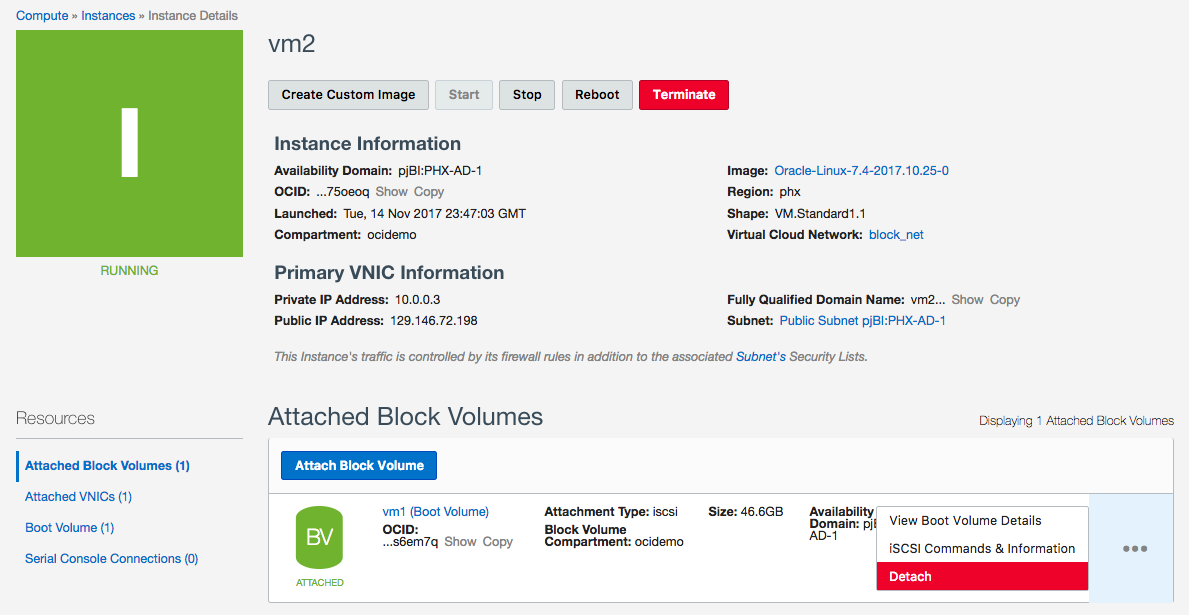Viewport: 1189px width, 615px height.
Task: Click the BV boot volume icon
Action: click(x=319, y=537)
